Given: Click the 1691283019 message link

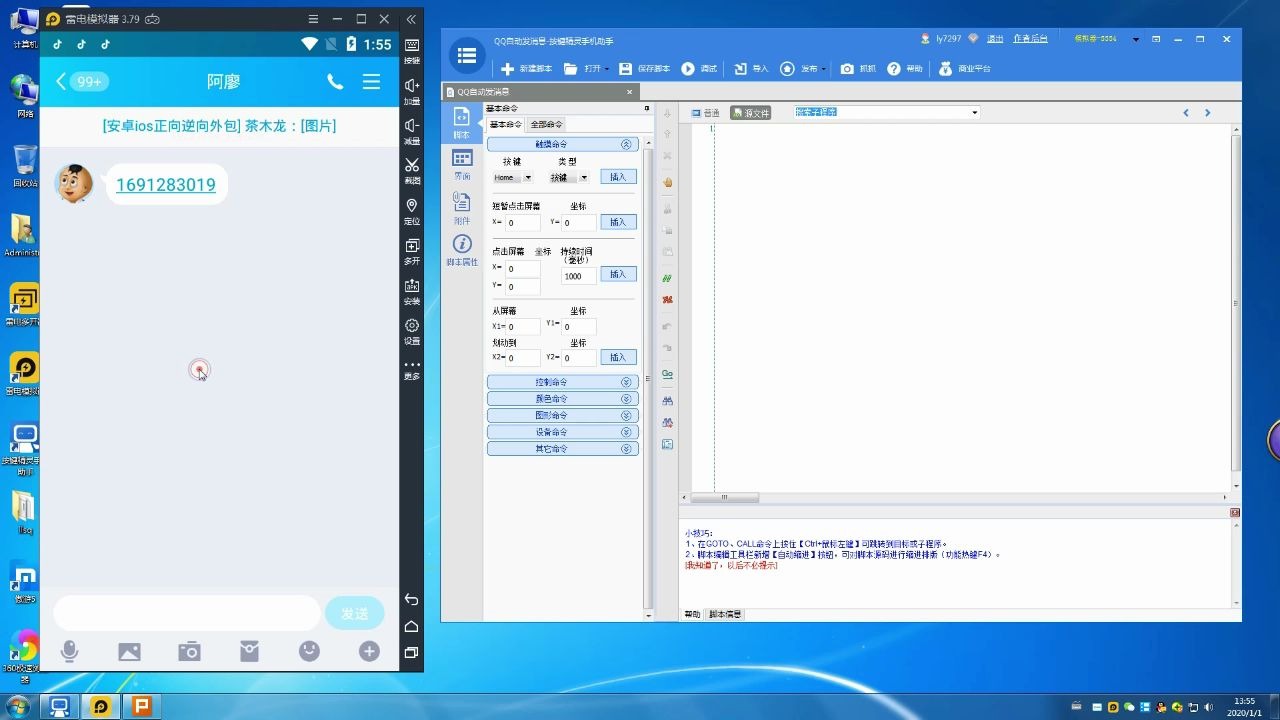Looking at the screenshot, I should [166, 185].
